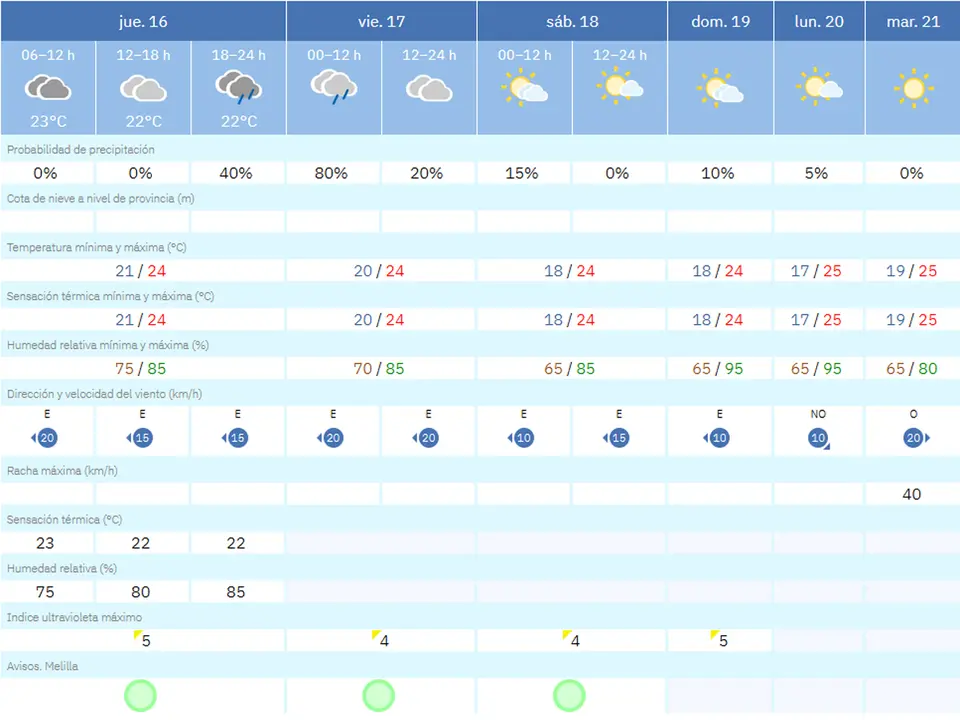The width and height of the screenshot is (960, 720).
Task: Click the 80% precipitation probability value
Action: (x=331, y=173)
